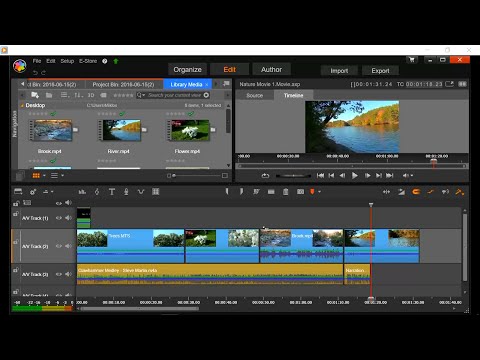This screenshot has width=480, height=360.
Task: Hide video of A/V Track (3)
Action: click(59, 274)
